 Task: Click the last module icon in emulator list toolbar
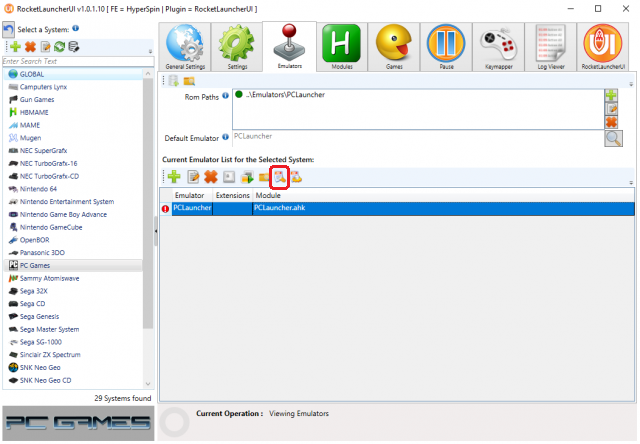pos(296,177)
